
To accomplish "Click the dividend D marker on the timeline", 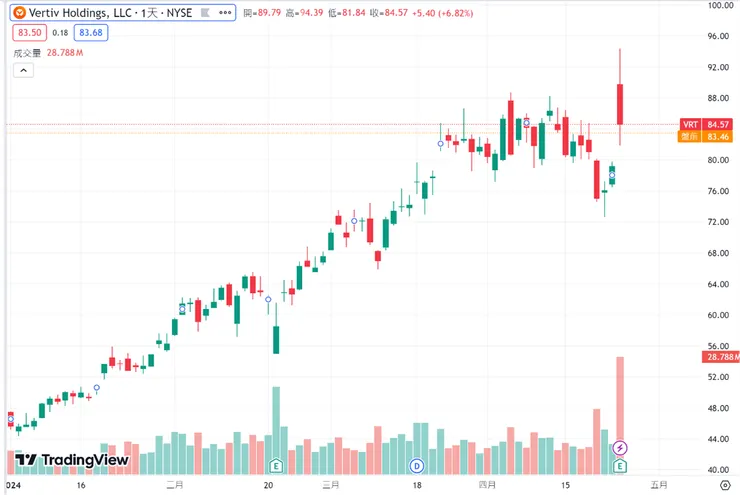I will 417,466.
